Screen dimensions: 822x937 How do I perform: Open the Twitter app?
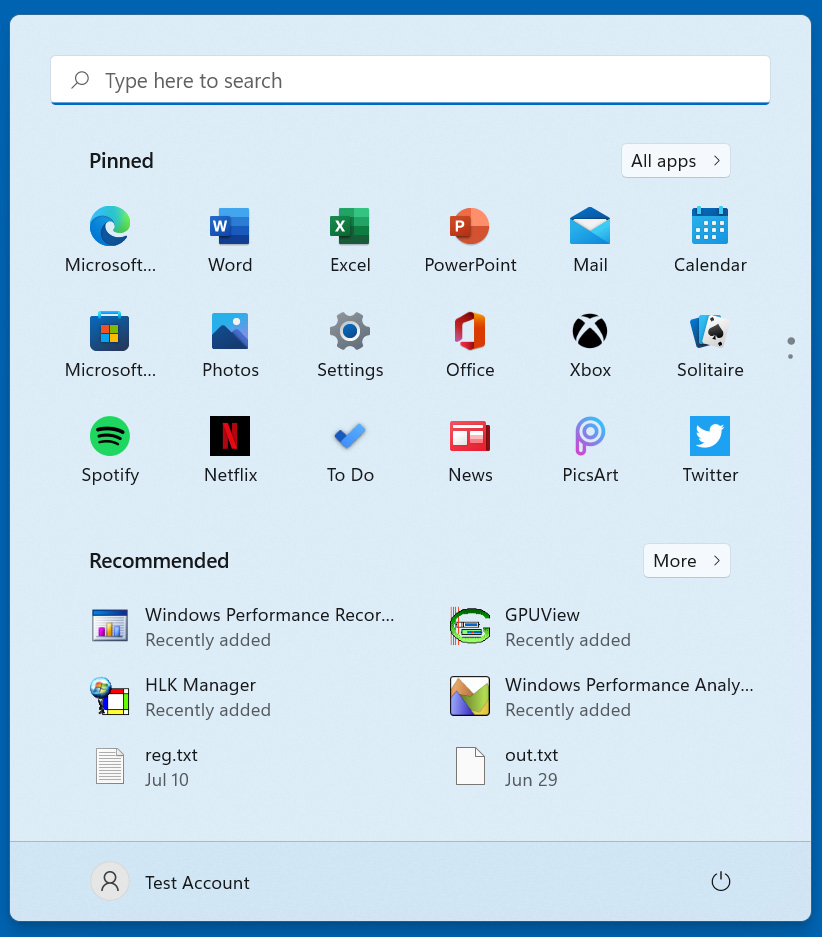click(x=710, y=449)
